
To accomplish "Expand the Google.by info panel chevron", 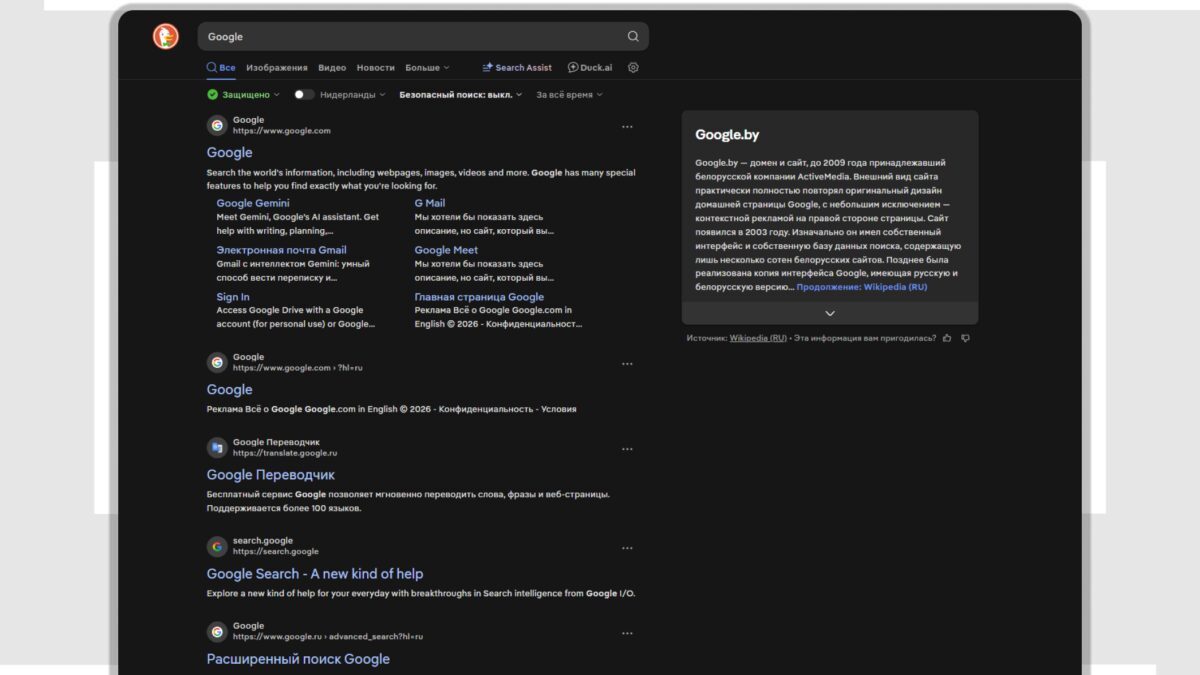I will (x=830, y=313).
